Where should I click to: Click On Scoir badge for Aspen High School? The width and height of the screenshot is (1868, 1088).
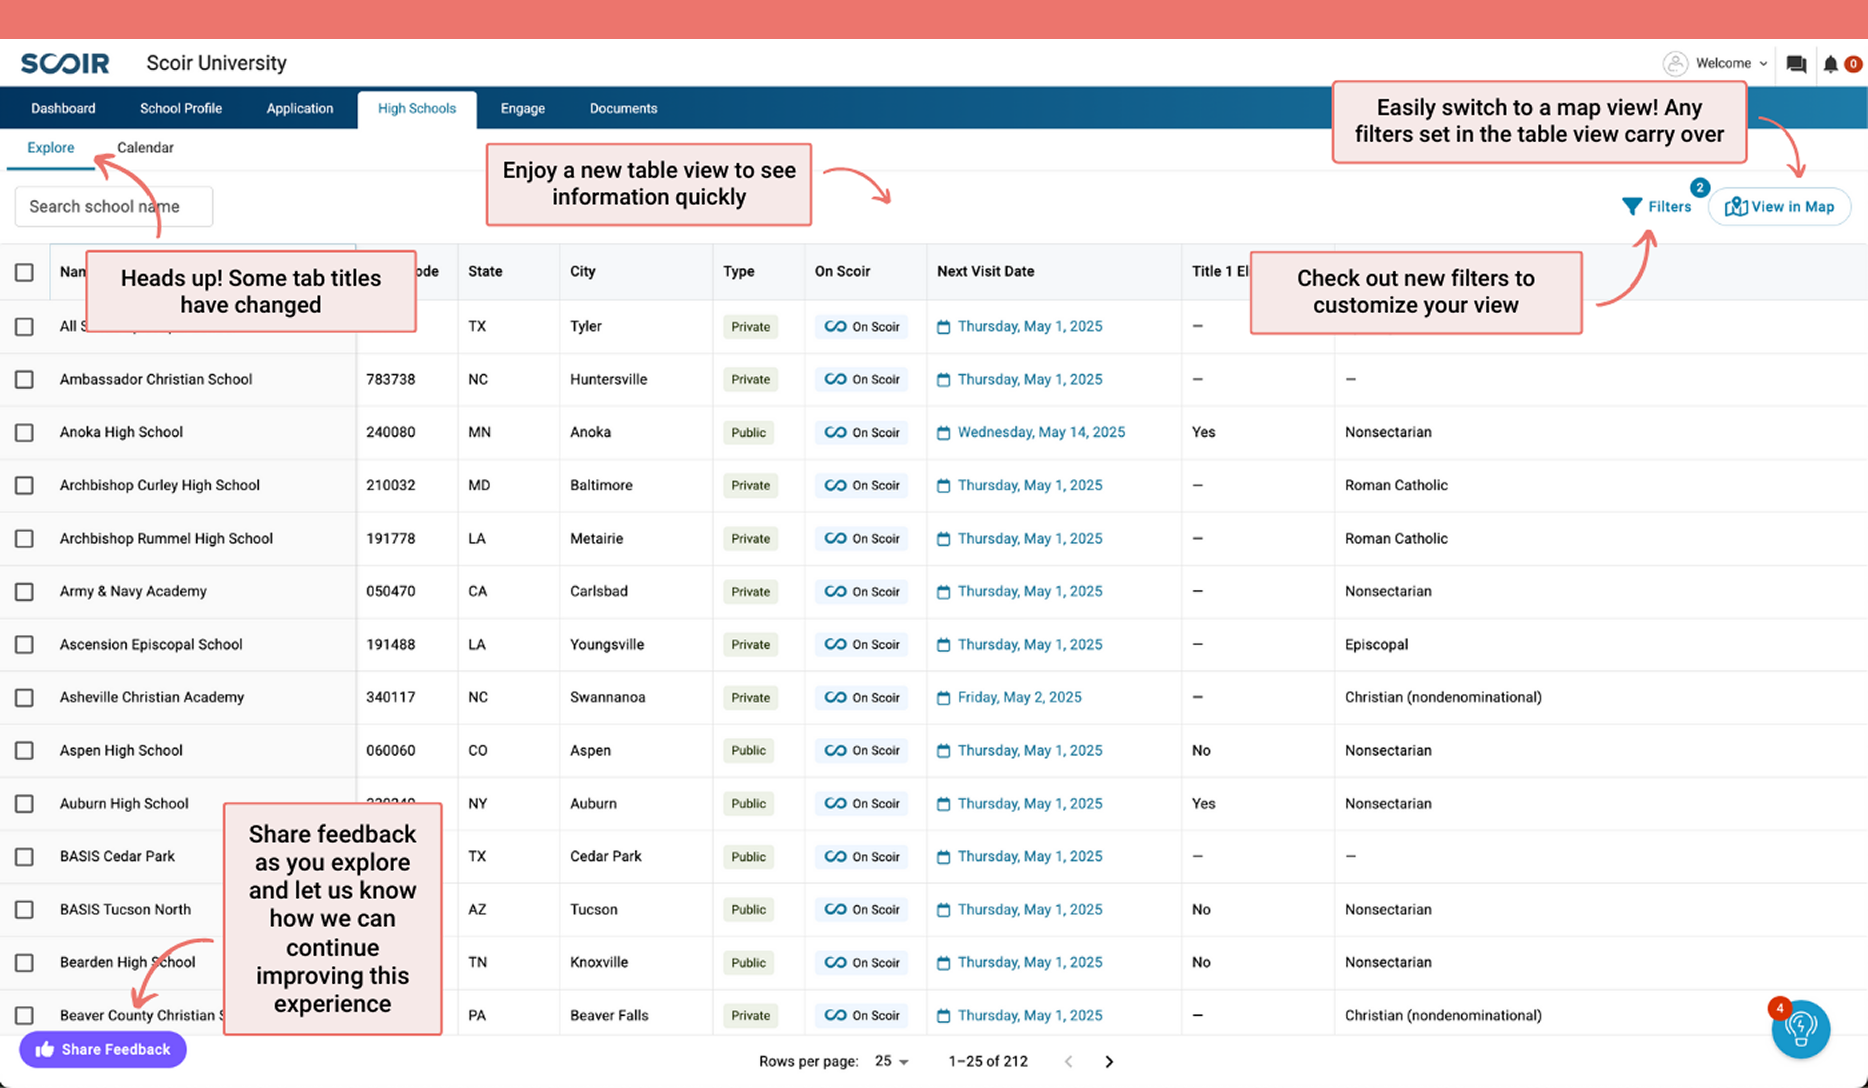(x=862, y=750)
